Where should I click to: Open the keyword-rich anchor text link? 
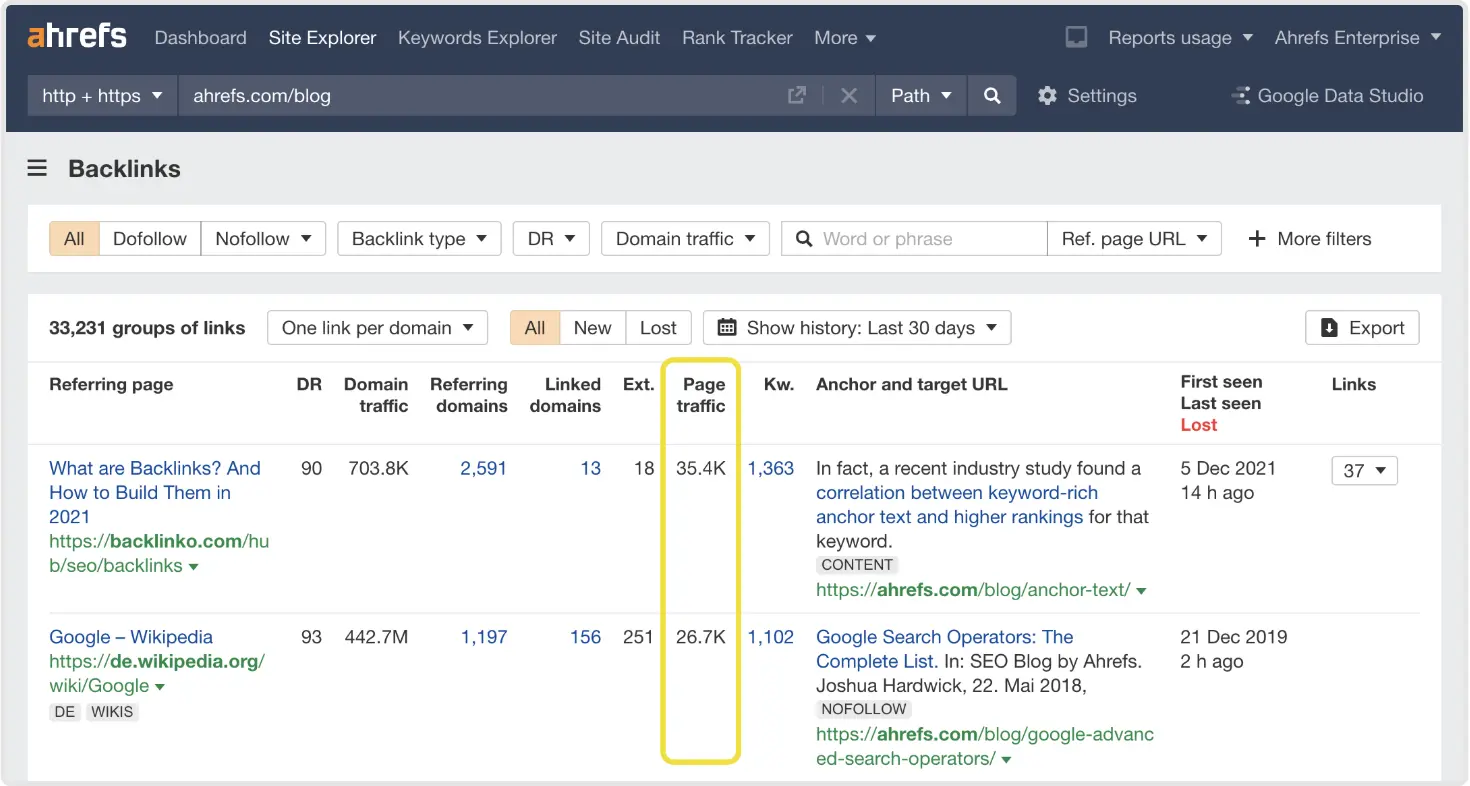click(x=956, y=505)
